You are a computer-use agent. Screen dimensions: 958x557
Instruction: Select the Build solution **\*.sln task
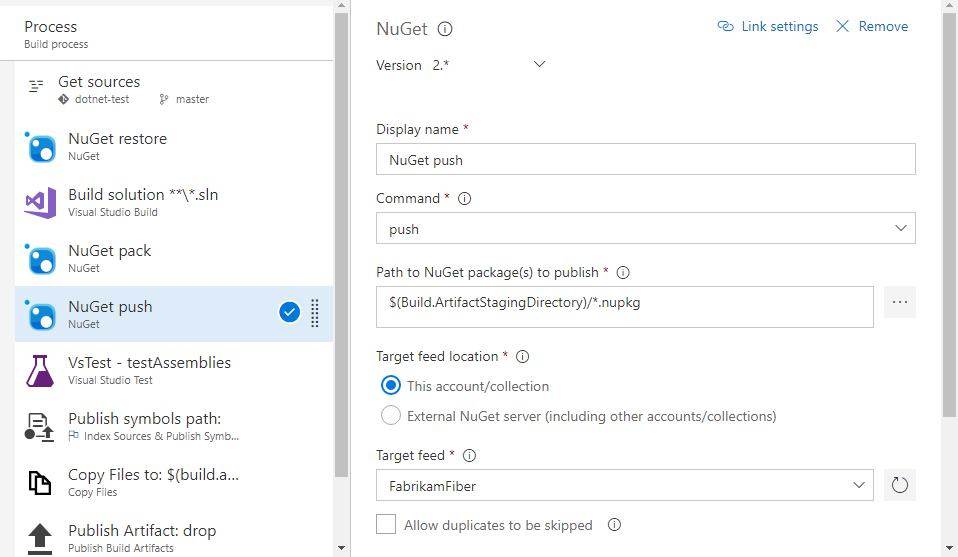[174, 203]
